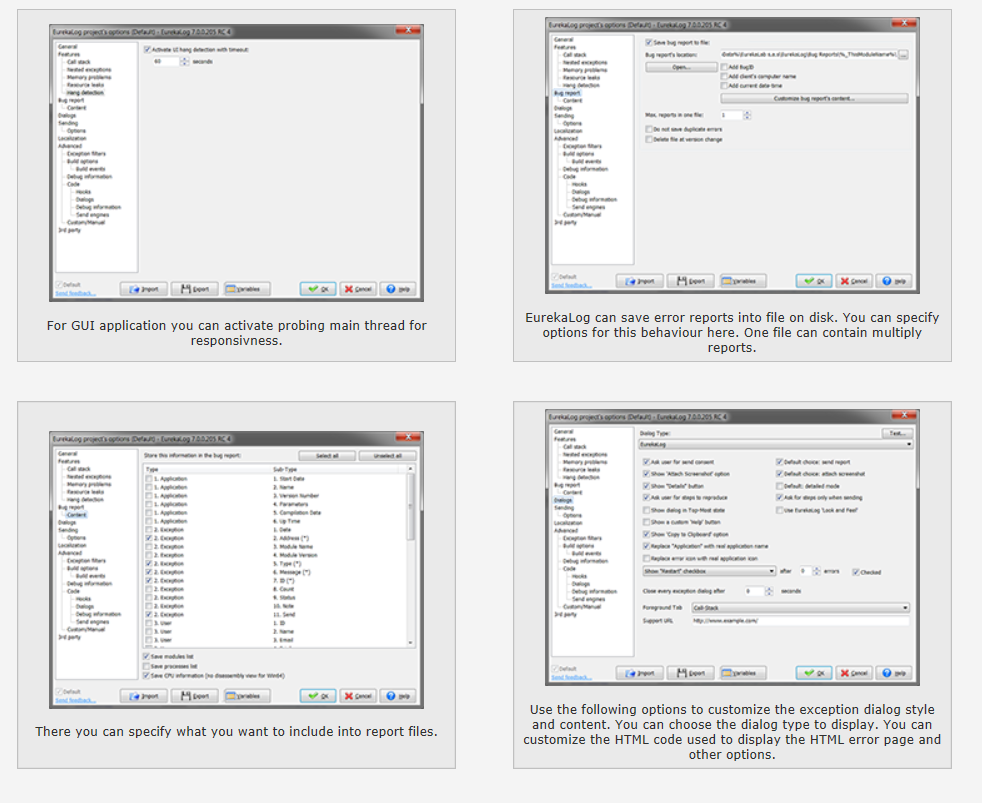
Task: Click the stepper beside 'Close every exception dialog after'
Action: (769, 591)
